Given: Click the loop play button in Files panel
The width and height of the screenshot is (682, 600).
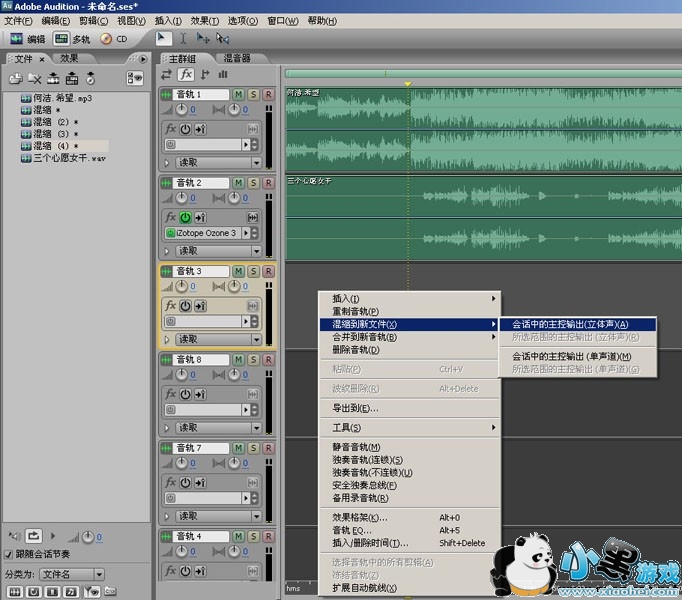Looking at the screenshot, I should click(33, 536).
